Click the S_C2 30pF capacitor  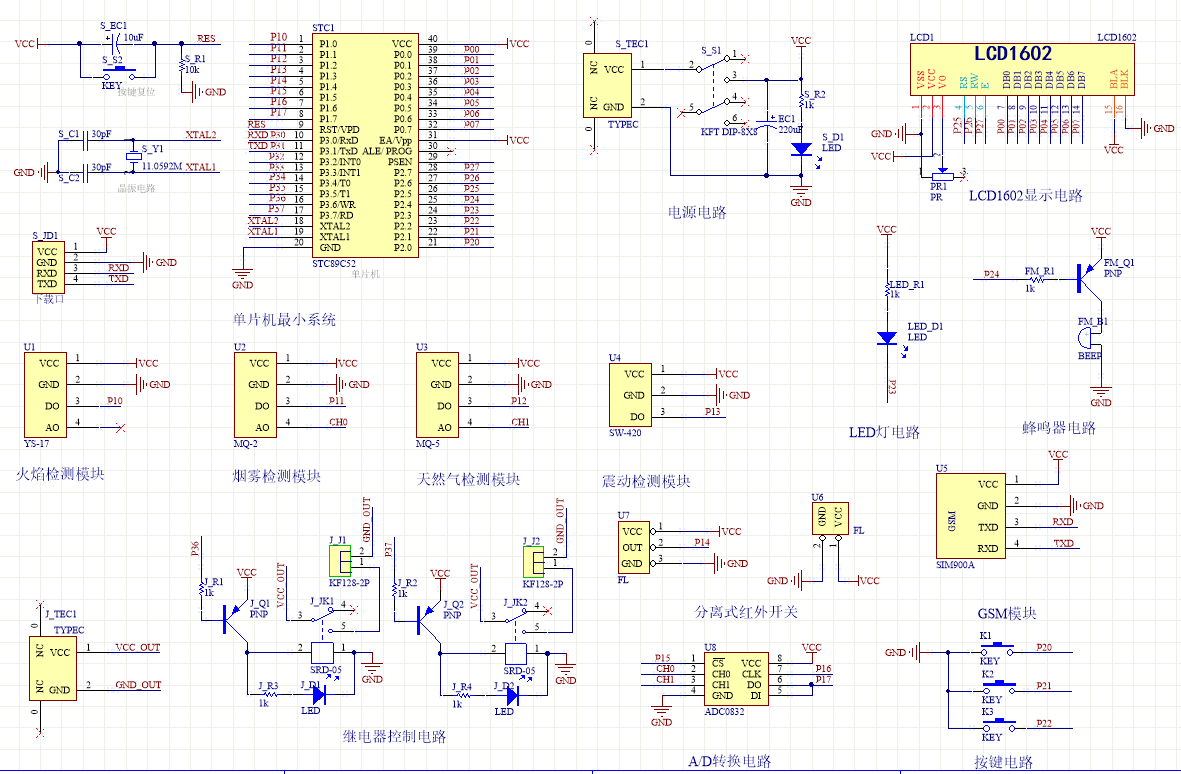pyautogui.click(x=86, y=172)
